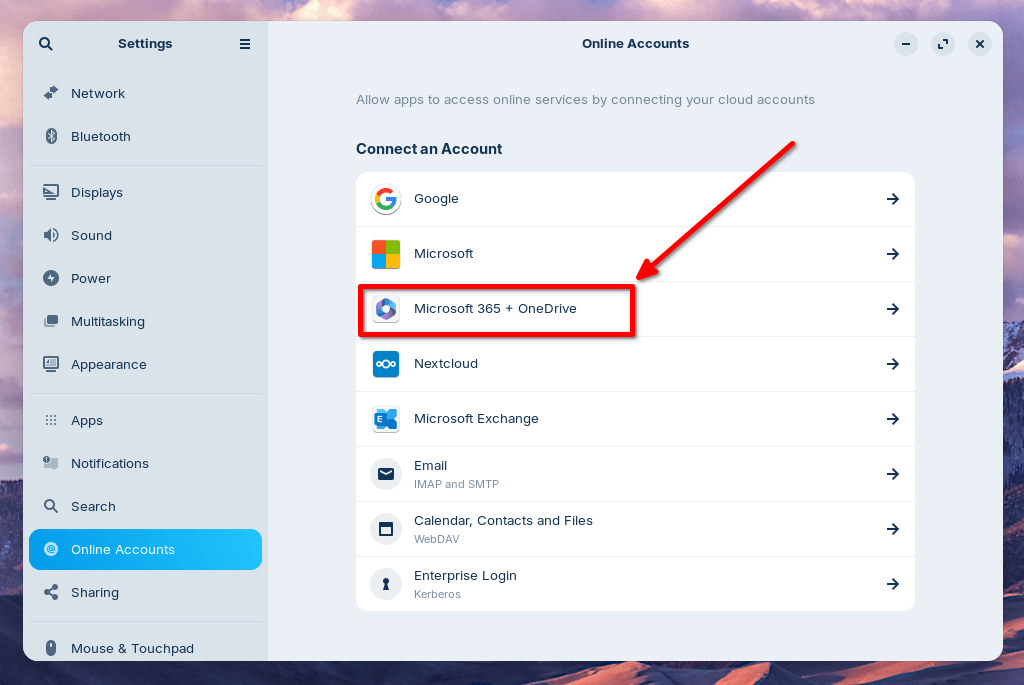This screenshot has width=1024, height=685.
Task: Click the Bluetooth sidebar icon
Action: [51, 136]
